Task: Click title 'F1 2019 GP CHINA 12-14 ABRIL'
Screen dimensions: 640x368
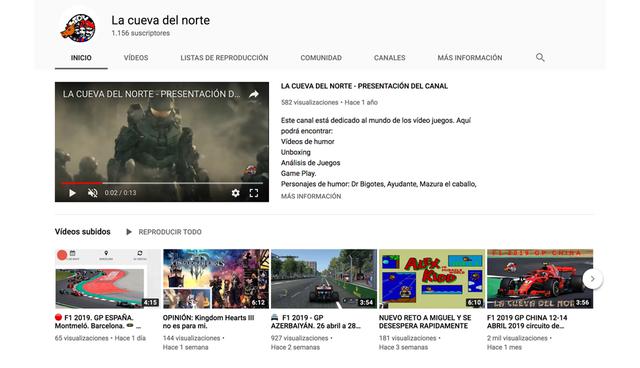Action: [527, 321]
